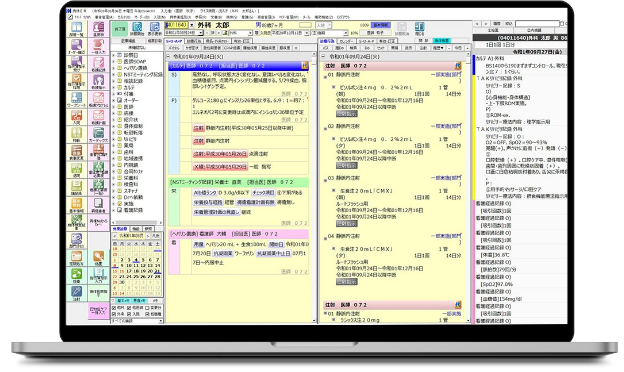Viewport: 624px width, 372px height.
Task: Click the 入院 admission icon in sidebar
Action: pos(76,117)
